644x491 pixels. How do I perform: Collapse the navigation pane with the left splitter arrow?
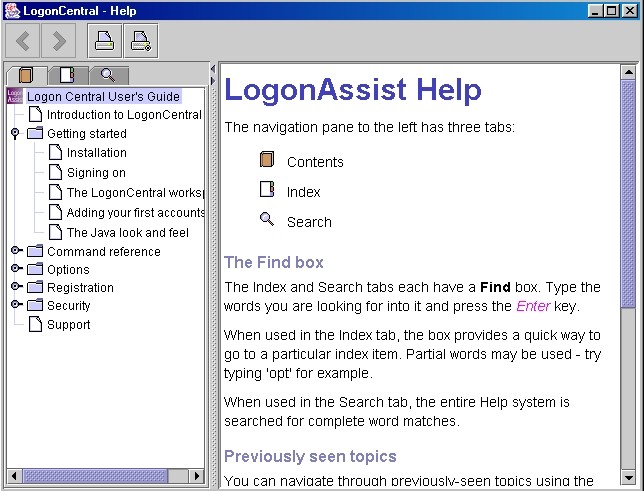pos(213,69)
